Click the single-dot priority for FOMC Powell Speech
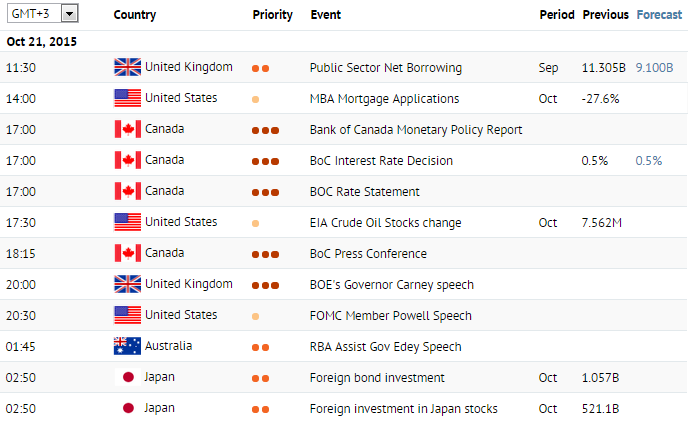 click(x=255, y=316)
